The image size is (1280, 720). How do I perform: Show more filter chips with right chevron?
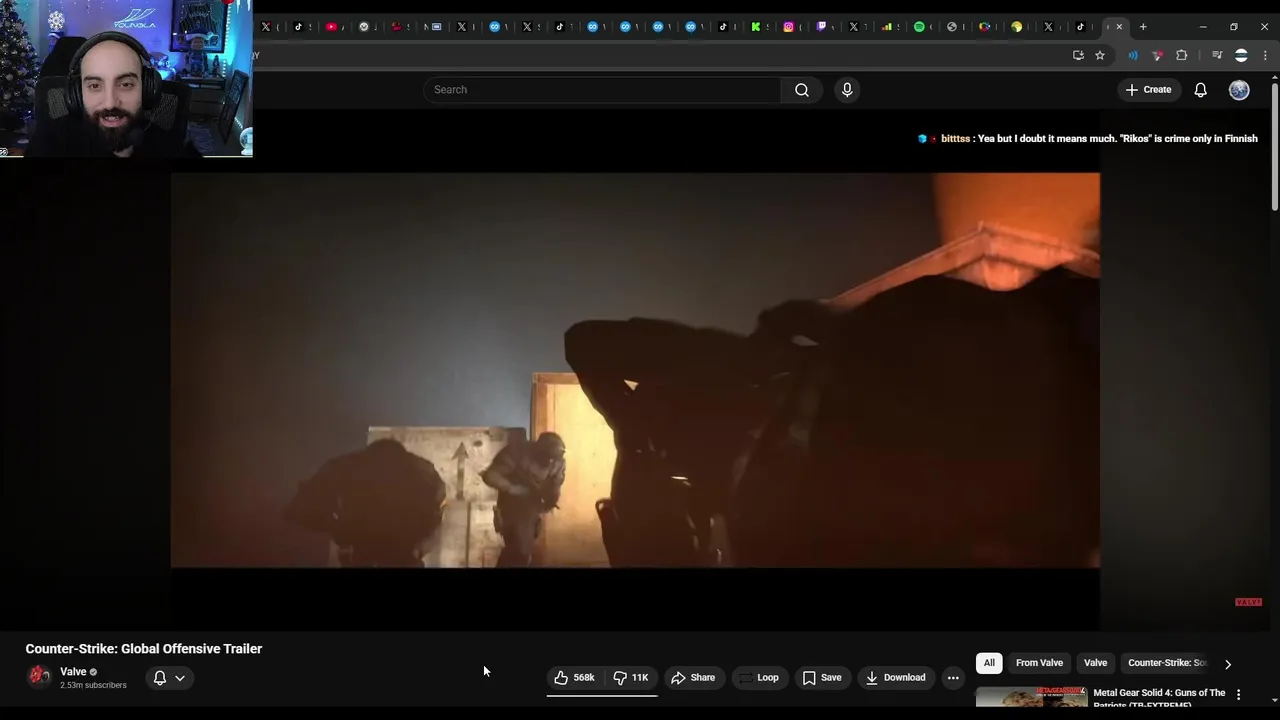(x=1228, y=664)
